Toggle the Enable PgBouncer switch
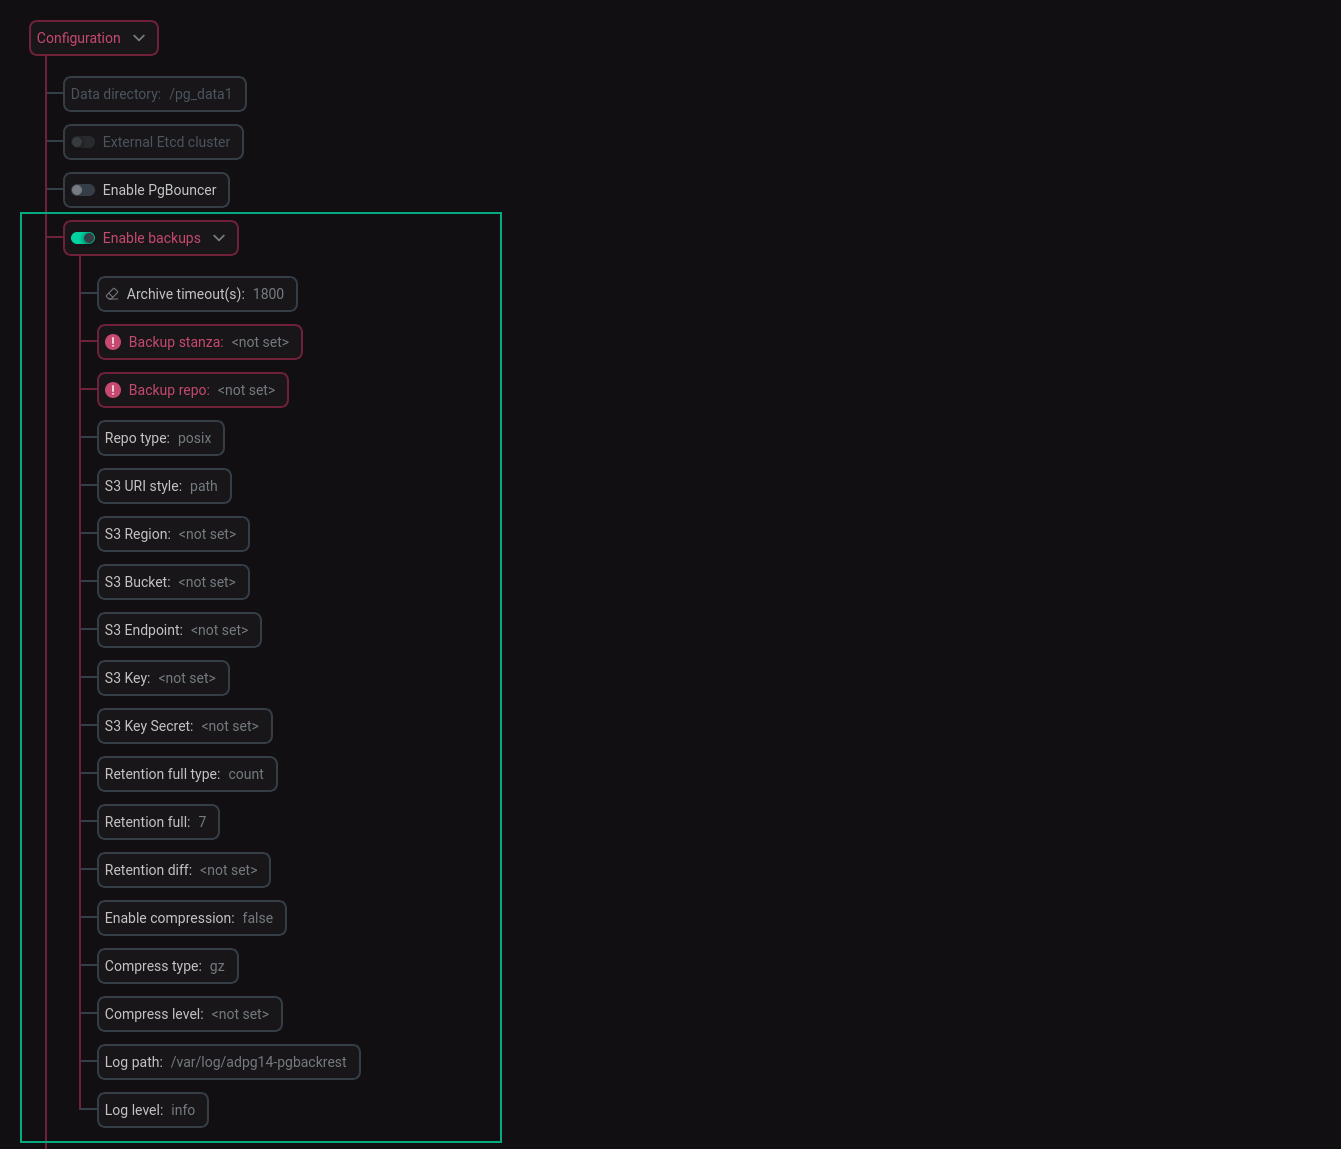Image resolution: width=1341 pixels, height=1149 pixels. [83, 190]
